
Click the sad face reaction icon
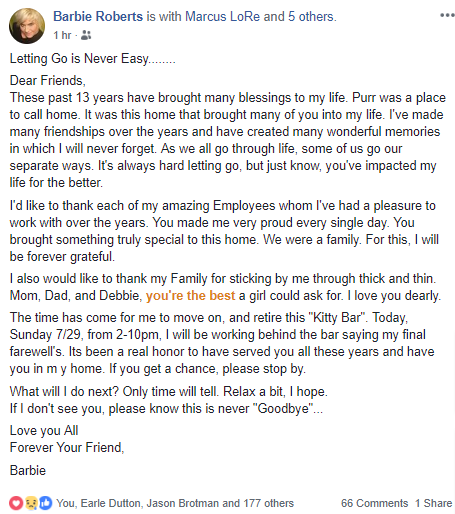[x=31, y=503]
